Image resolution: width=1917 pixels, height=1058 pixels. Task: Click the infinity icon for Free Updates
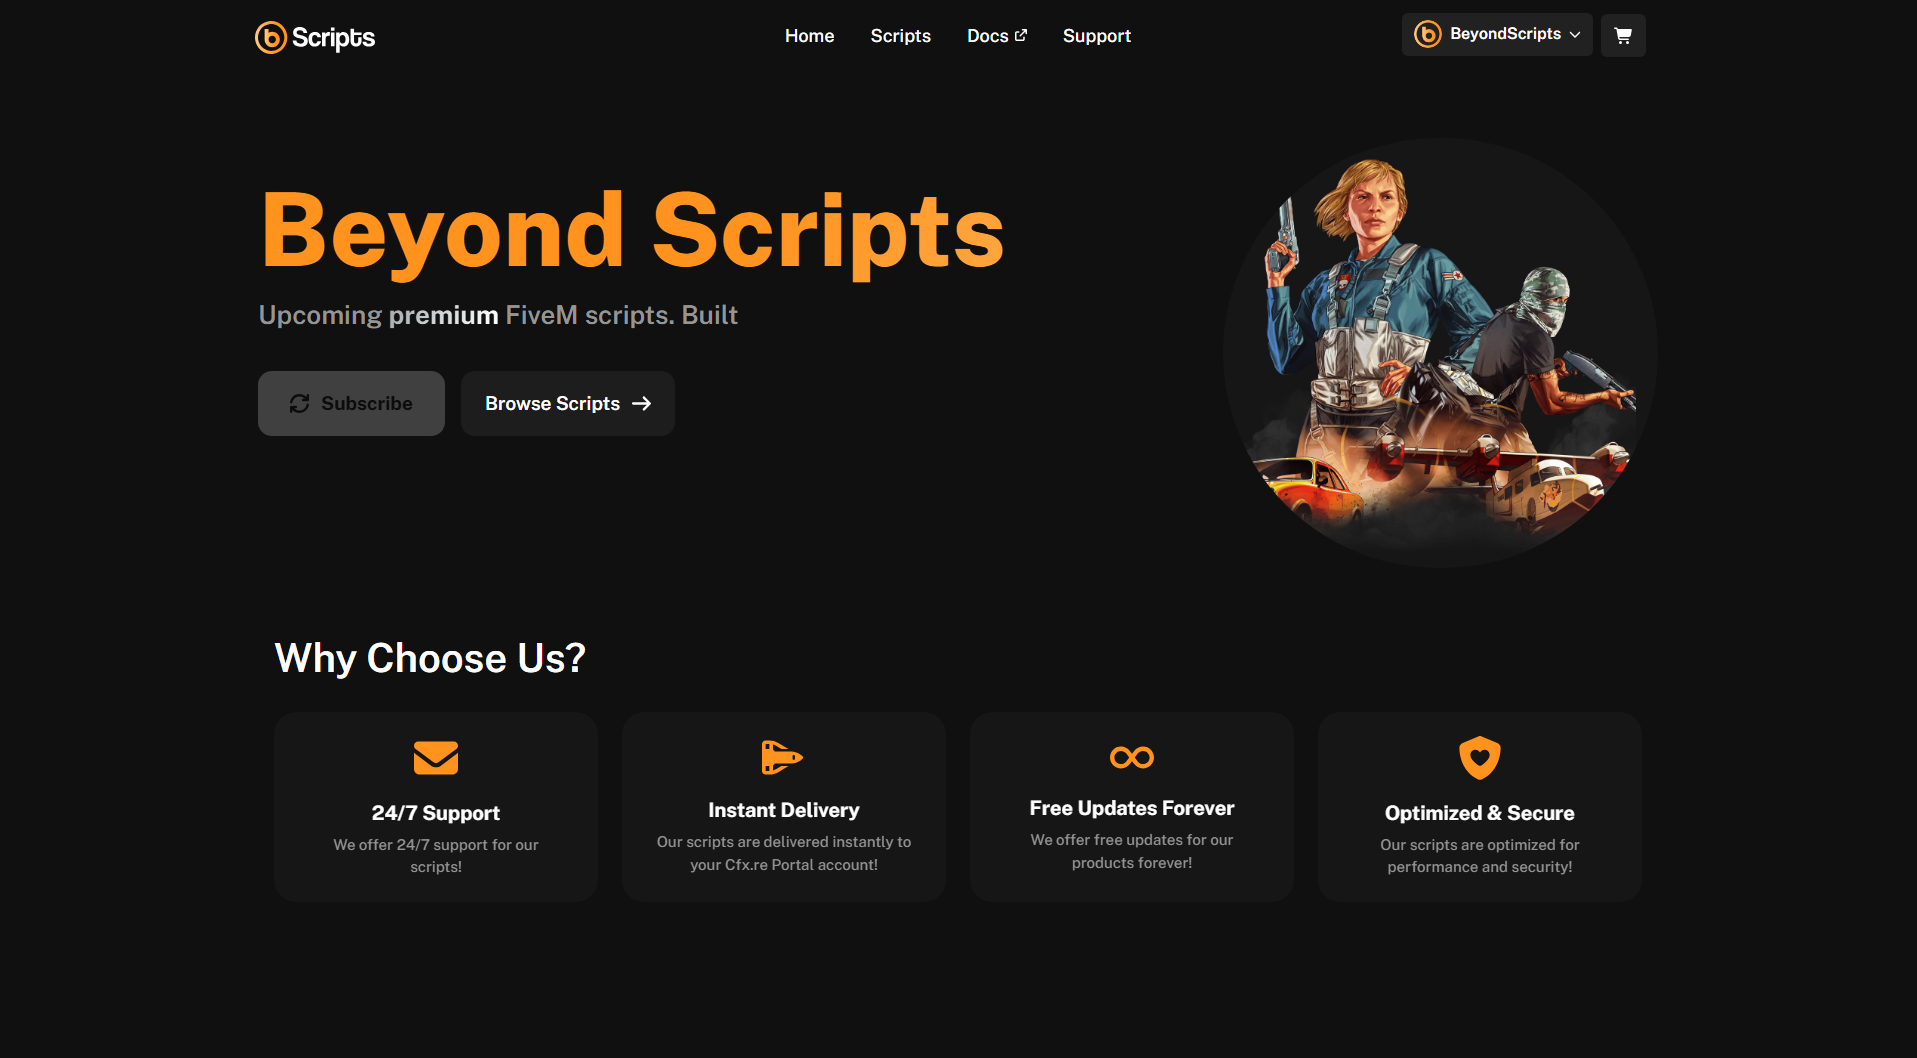coord(1131,757)
